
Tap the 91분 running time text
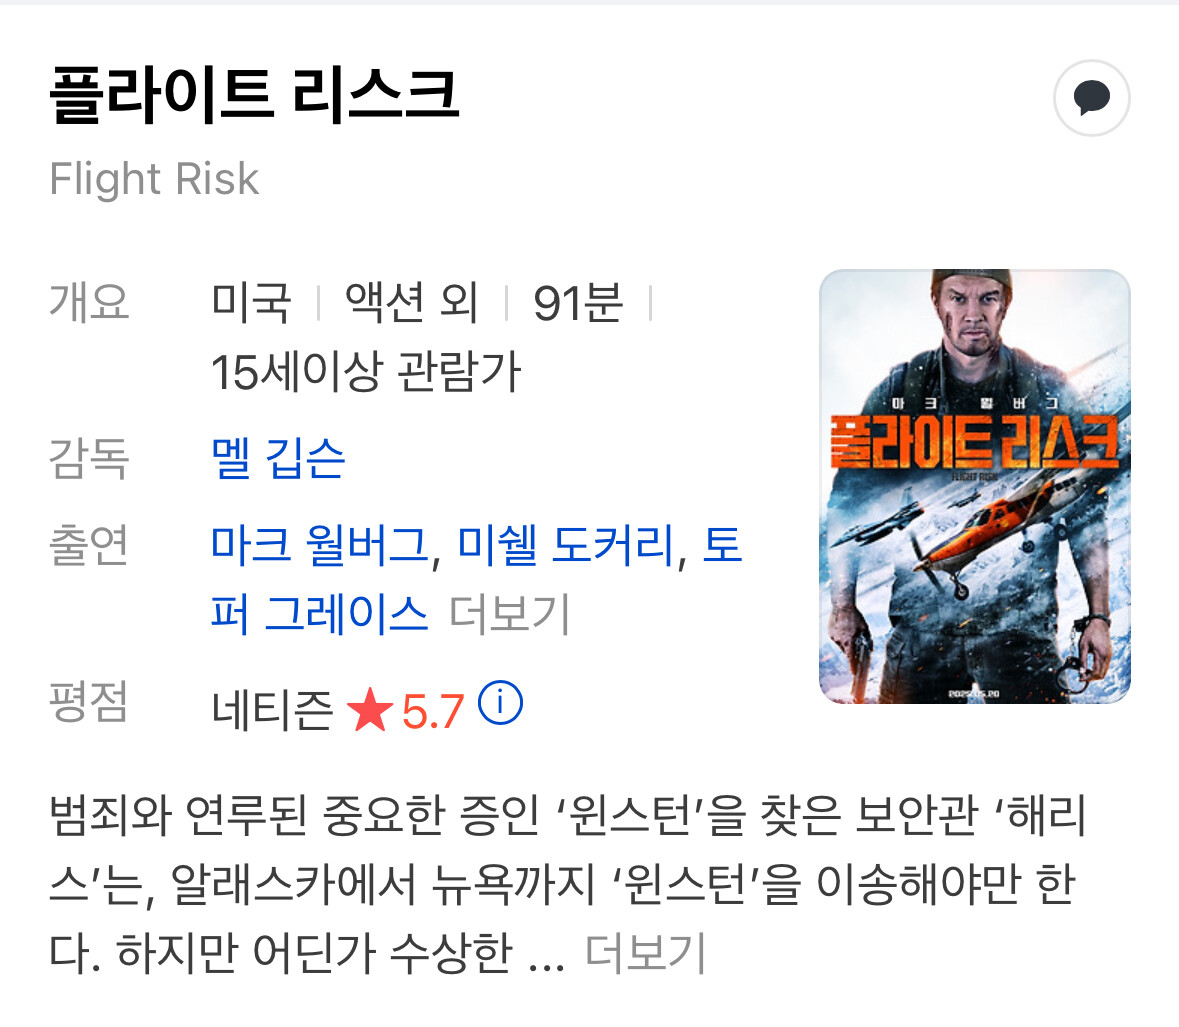point(577,303)
